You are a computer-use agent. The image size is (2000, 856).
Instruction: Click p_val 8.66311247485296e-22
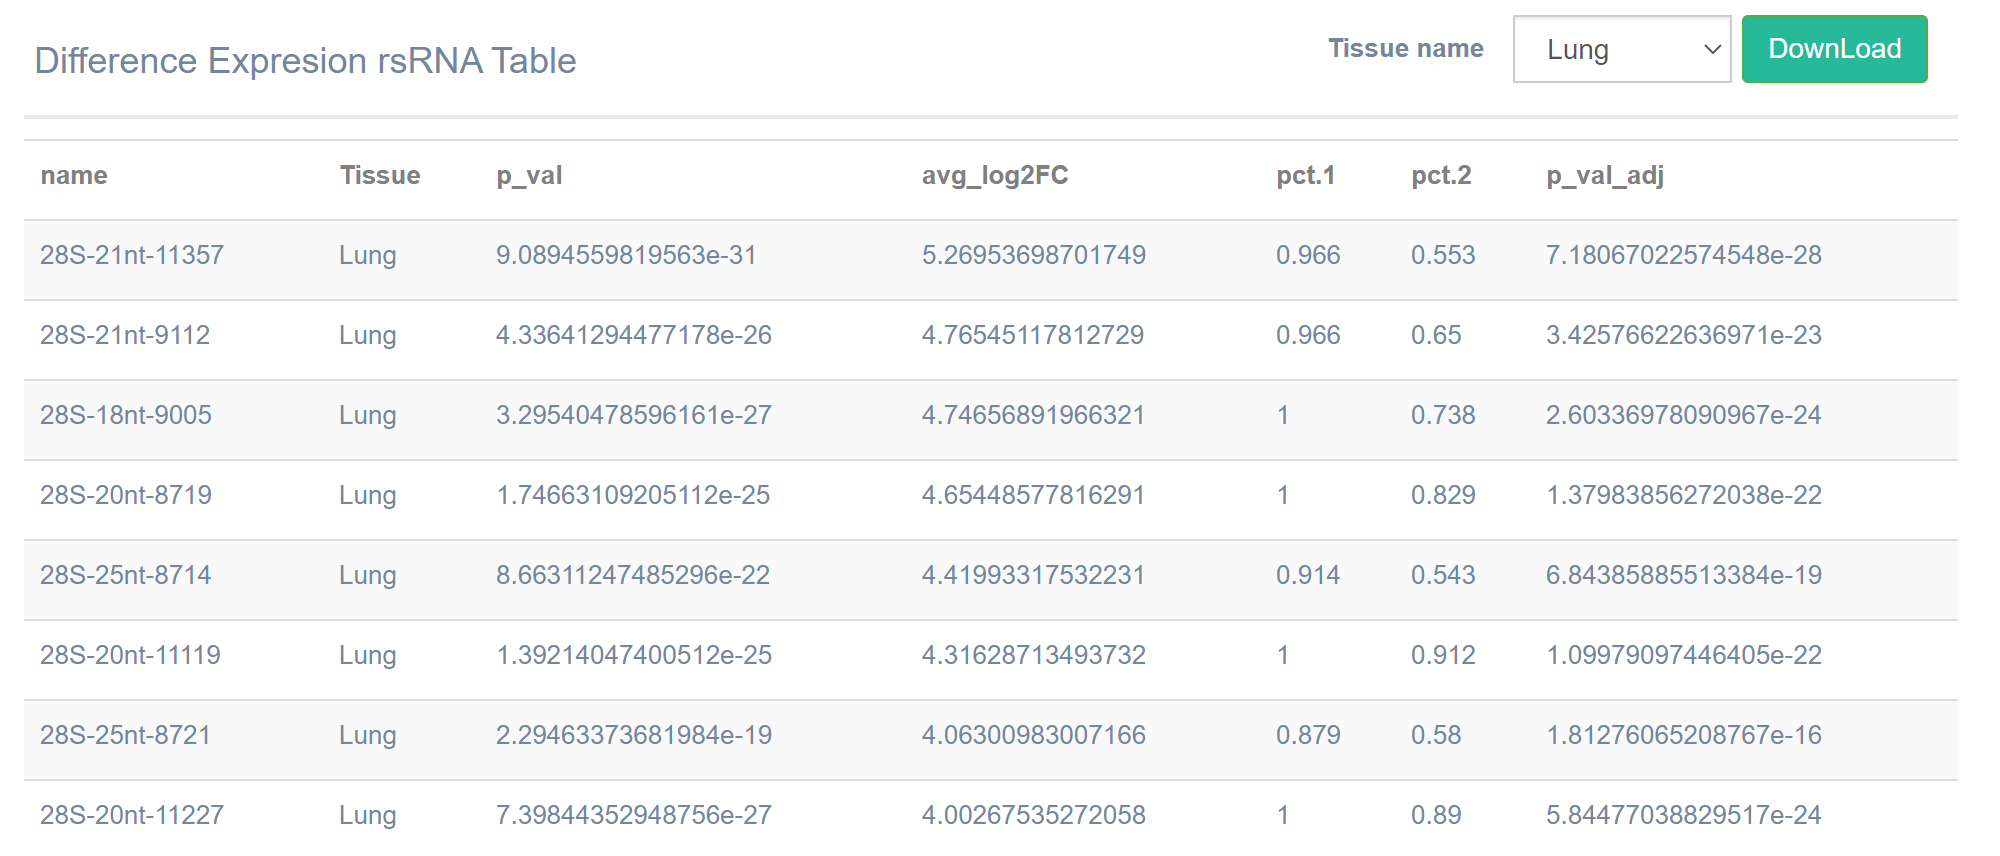633,575
